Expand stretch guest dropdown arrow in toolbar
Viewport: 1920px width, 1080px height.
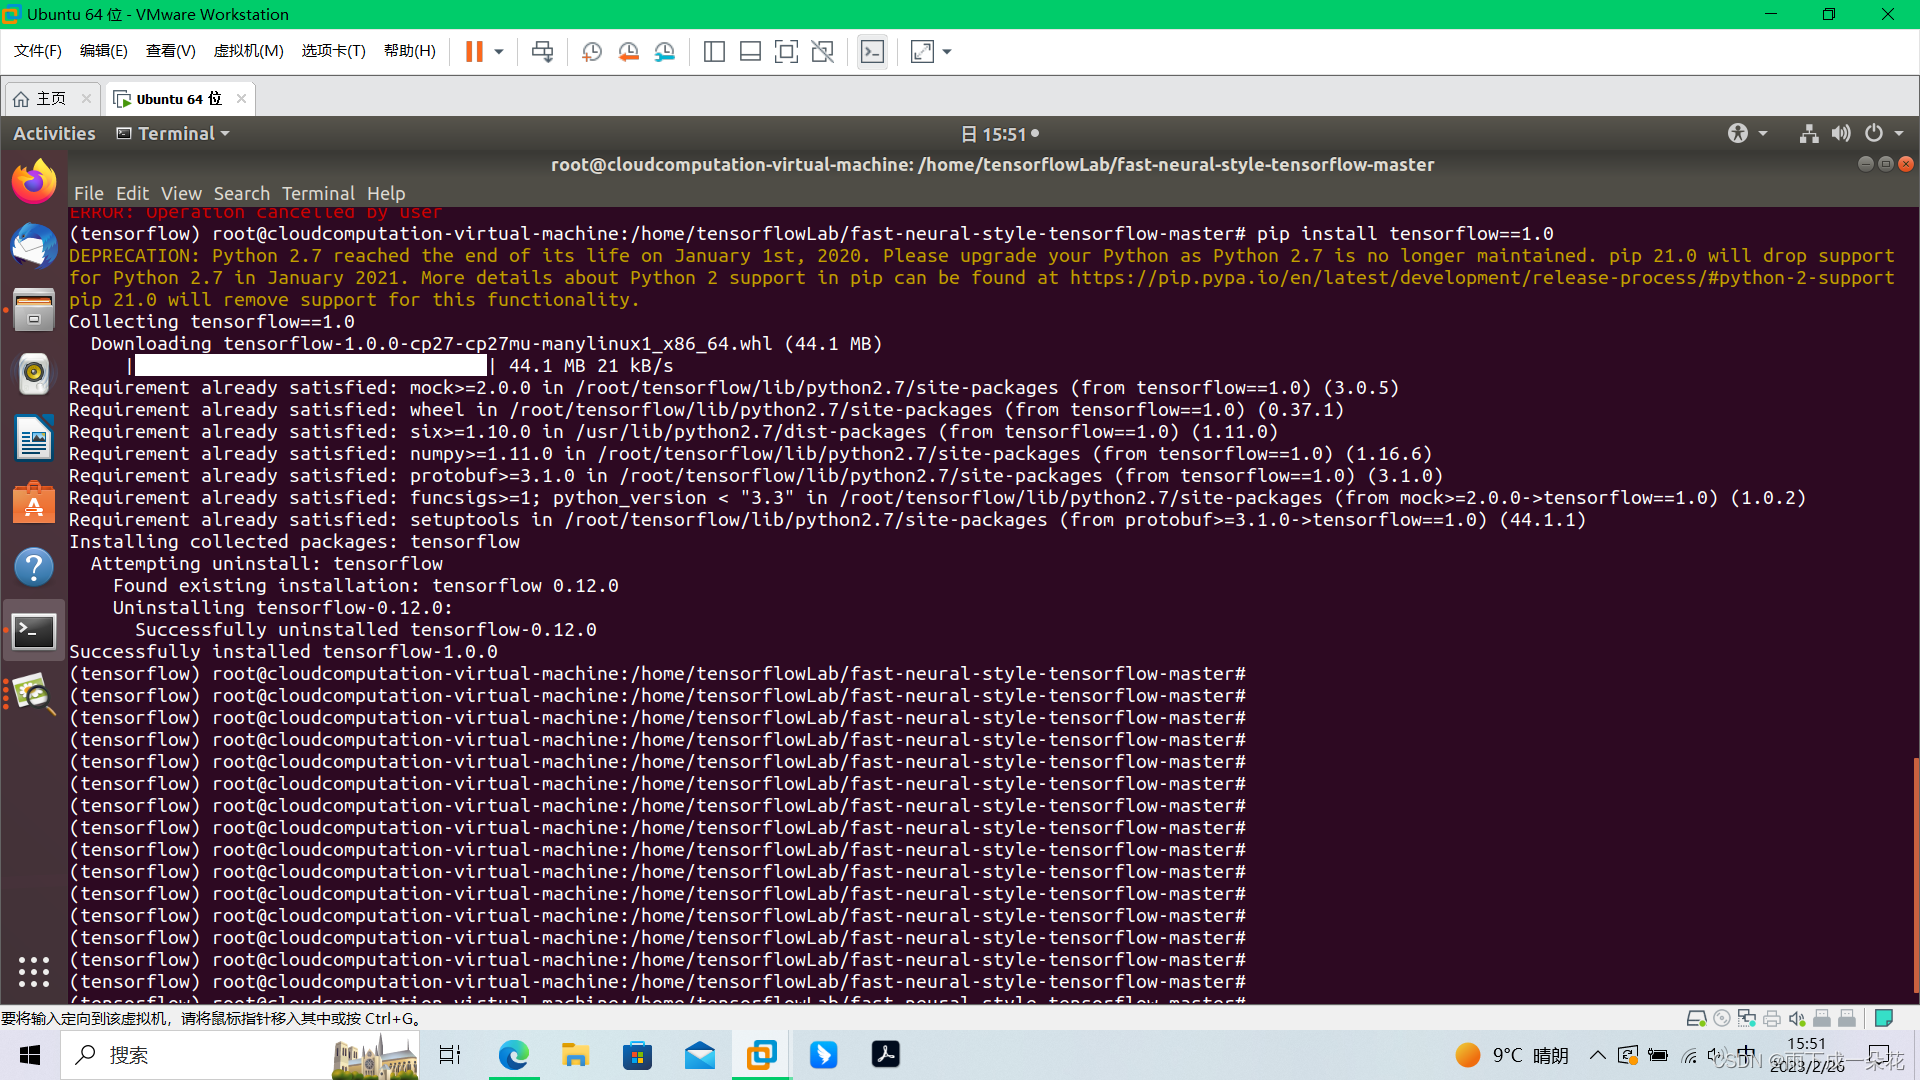(947, 52)
